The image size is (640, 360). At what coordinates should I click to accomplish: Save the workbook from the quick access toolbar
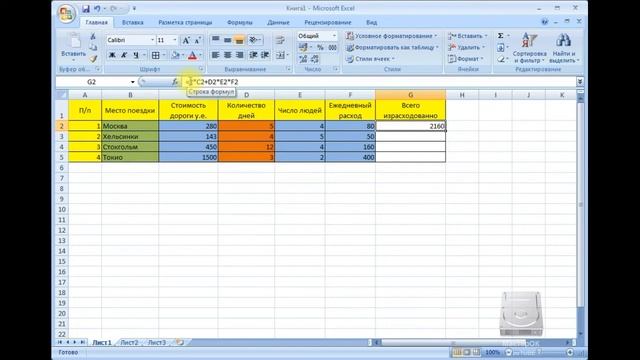point(86,8)
